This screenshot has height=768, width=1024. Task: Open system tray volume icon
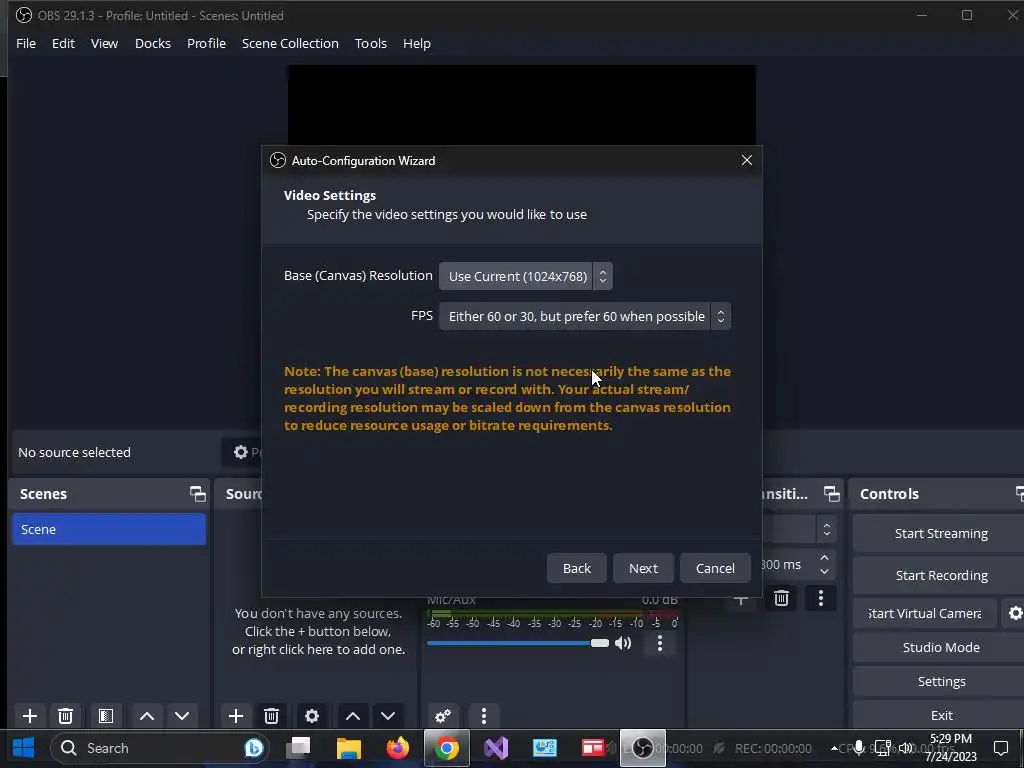click(x=905, y=748)
